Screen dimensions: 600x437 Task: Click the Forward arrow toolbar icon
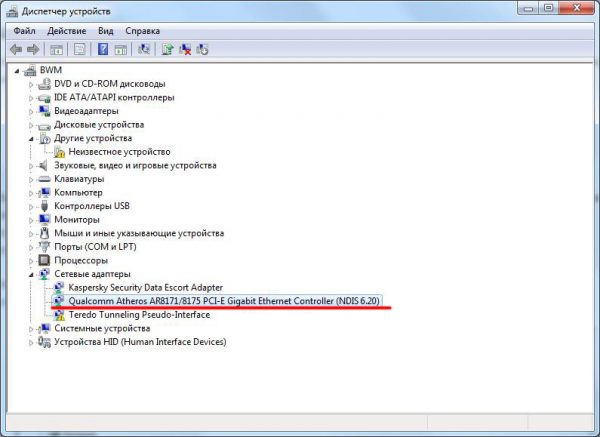tap(33, 49)
